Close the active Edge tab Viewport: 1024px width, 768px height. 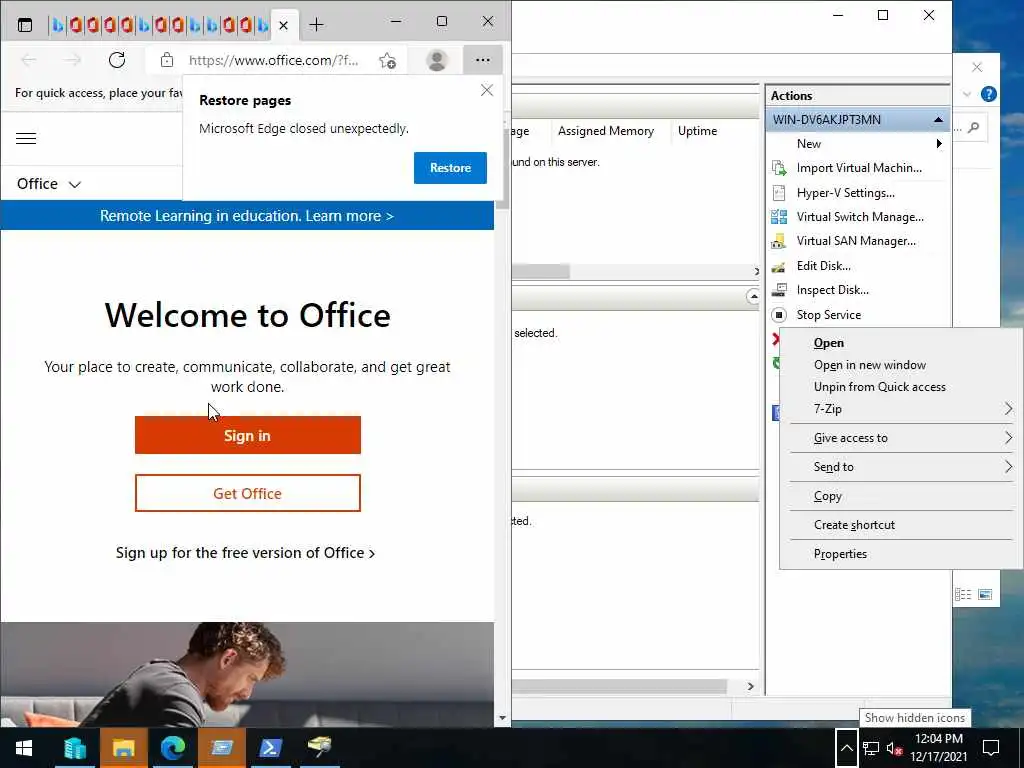[283, 25]
